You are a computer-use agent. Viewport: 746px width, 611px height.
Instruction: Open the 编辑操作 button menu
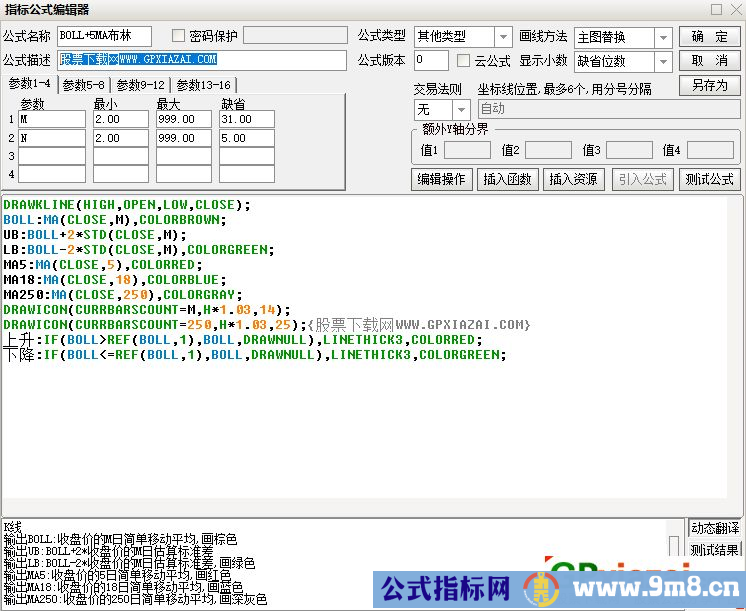click(x=442, y=179)
